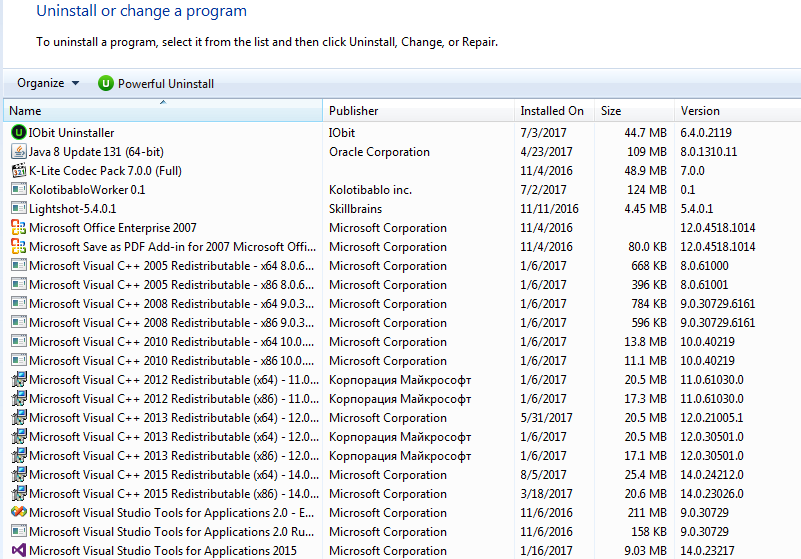Click size value 109 MB
The width and height of the screenshot is (801, 559).
tap(647, 152)
